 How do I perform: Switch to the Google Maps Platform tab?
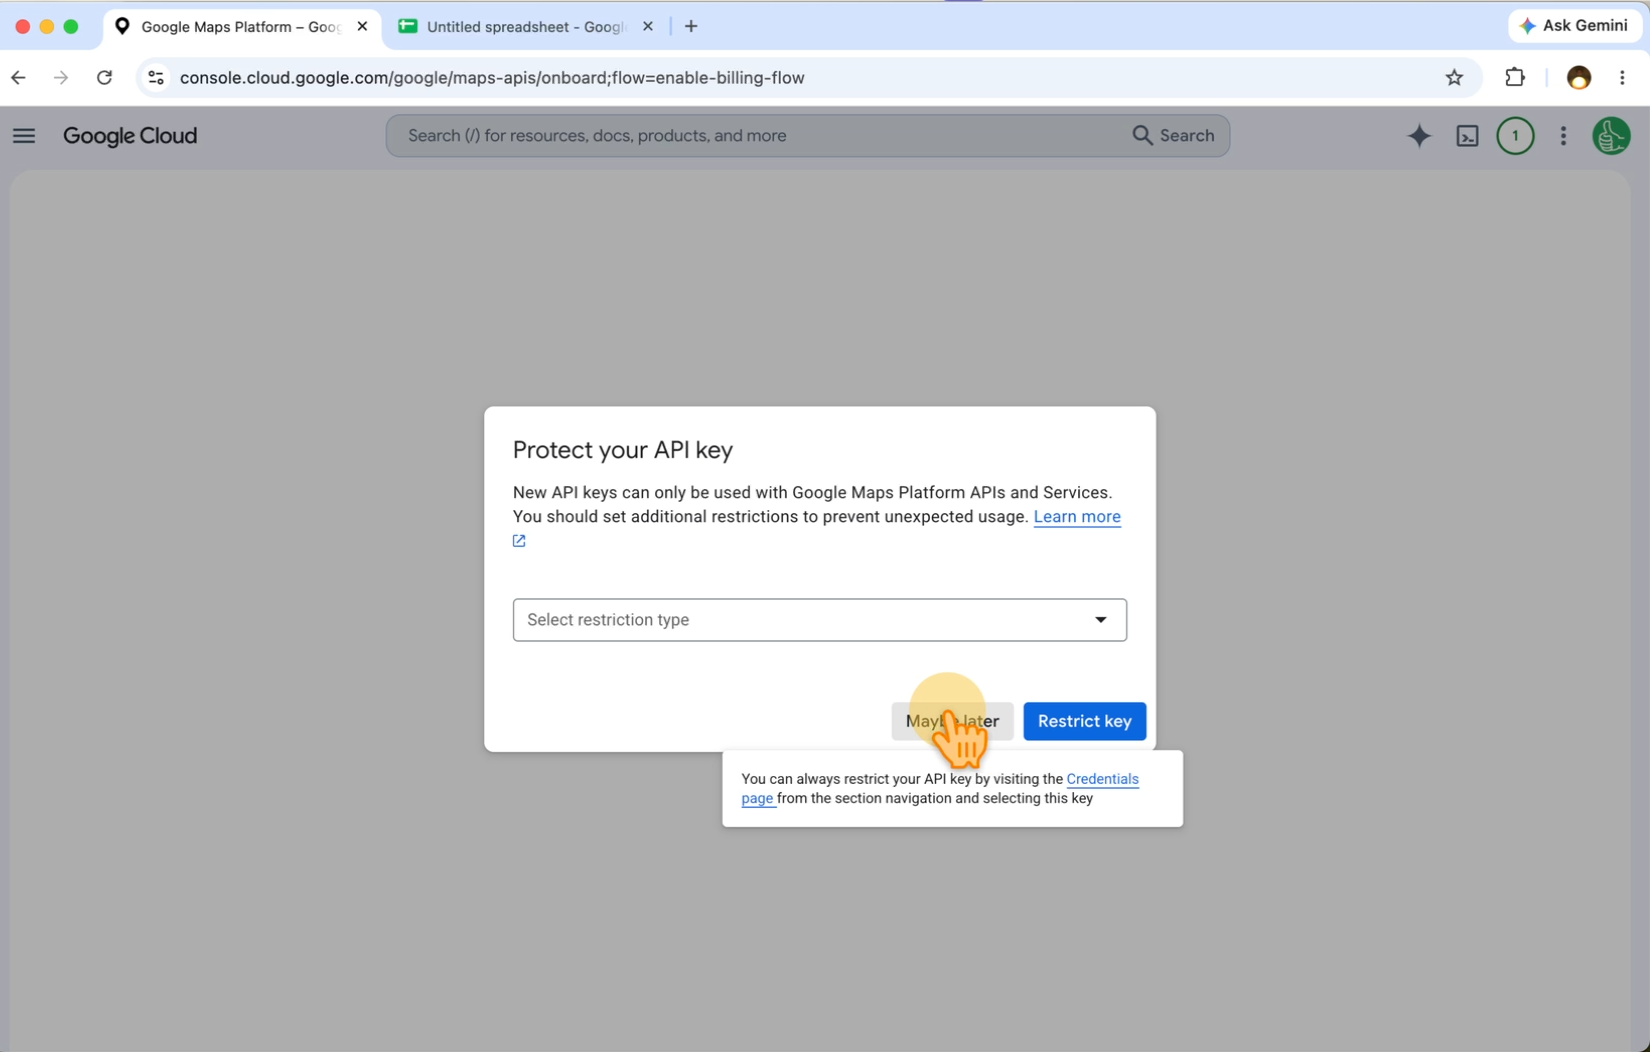click(240, 26)
